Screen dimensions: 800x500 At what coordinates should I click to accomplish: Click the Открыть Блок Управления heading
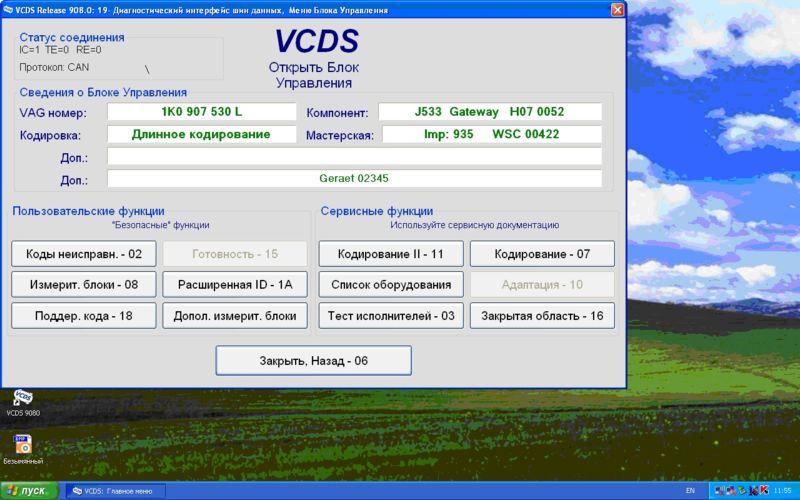314,75
